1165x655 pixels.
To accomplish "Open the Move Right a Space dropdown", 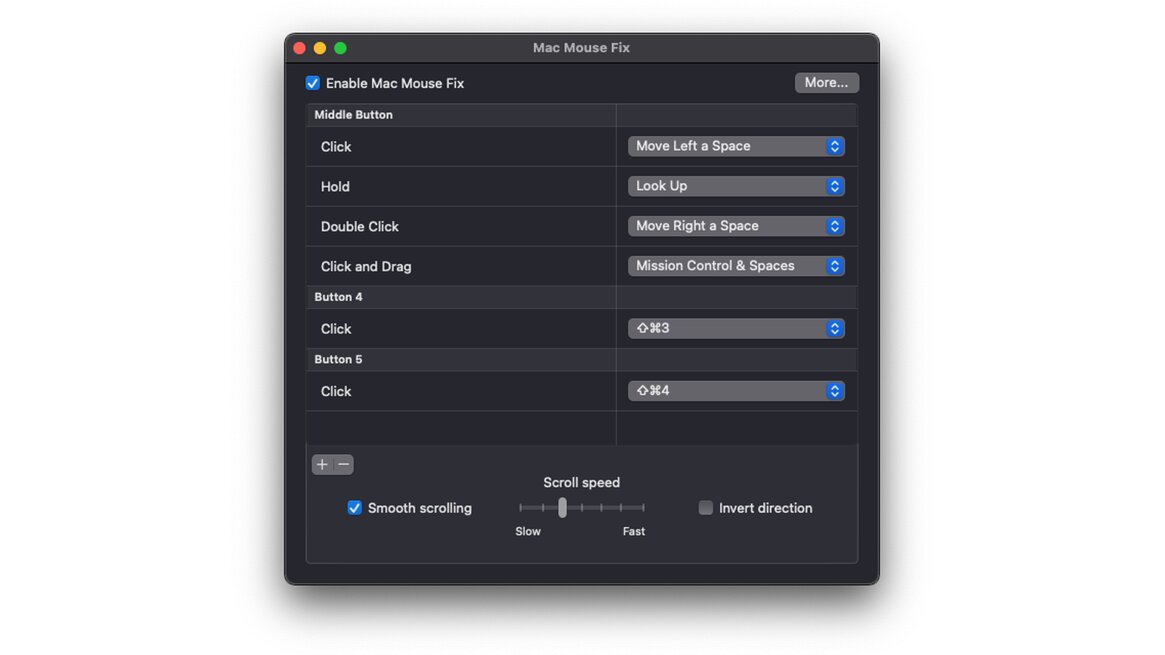I will tap(736, 226).
